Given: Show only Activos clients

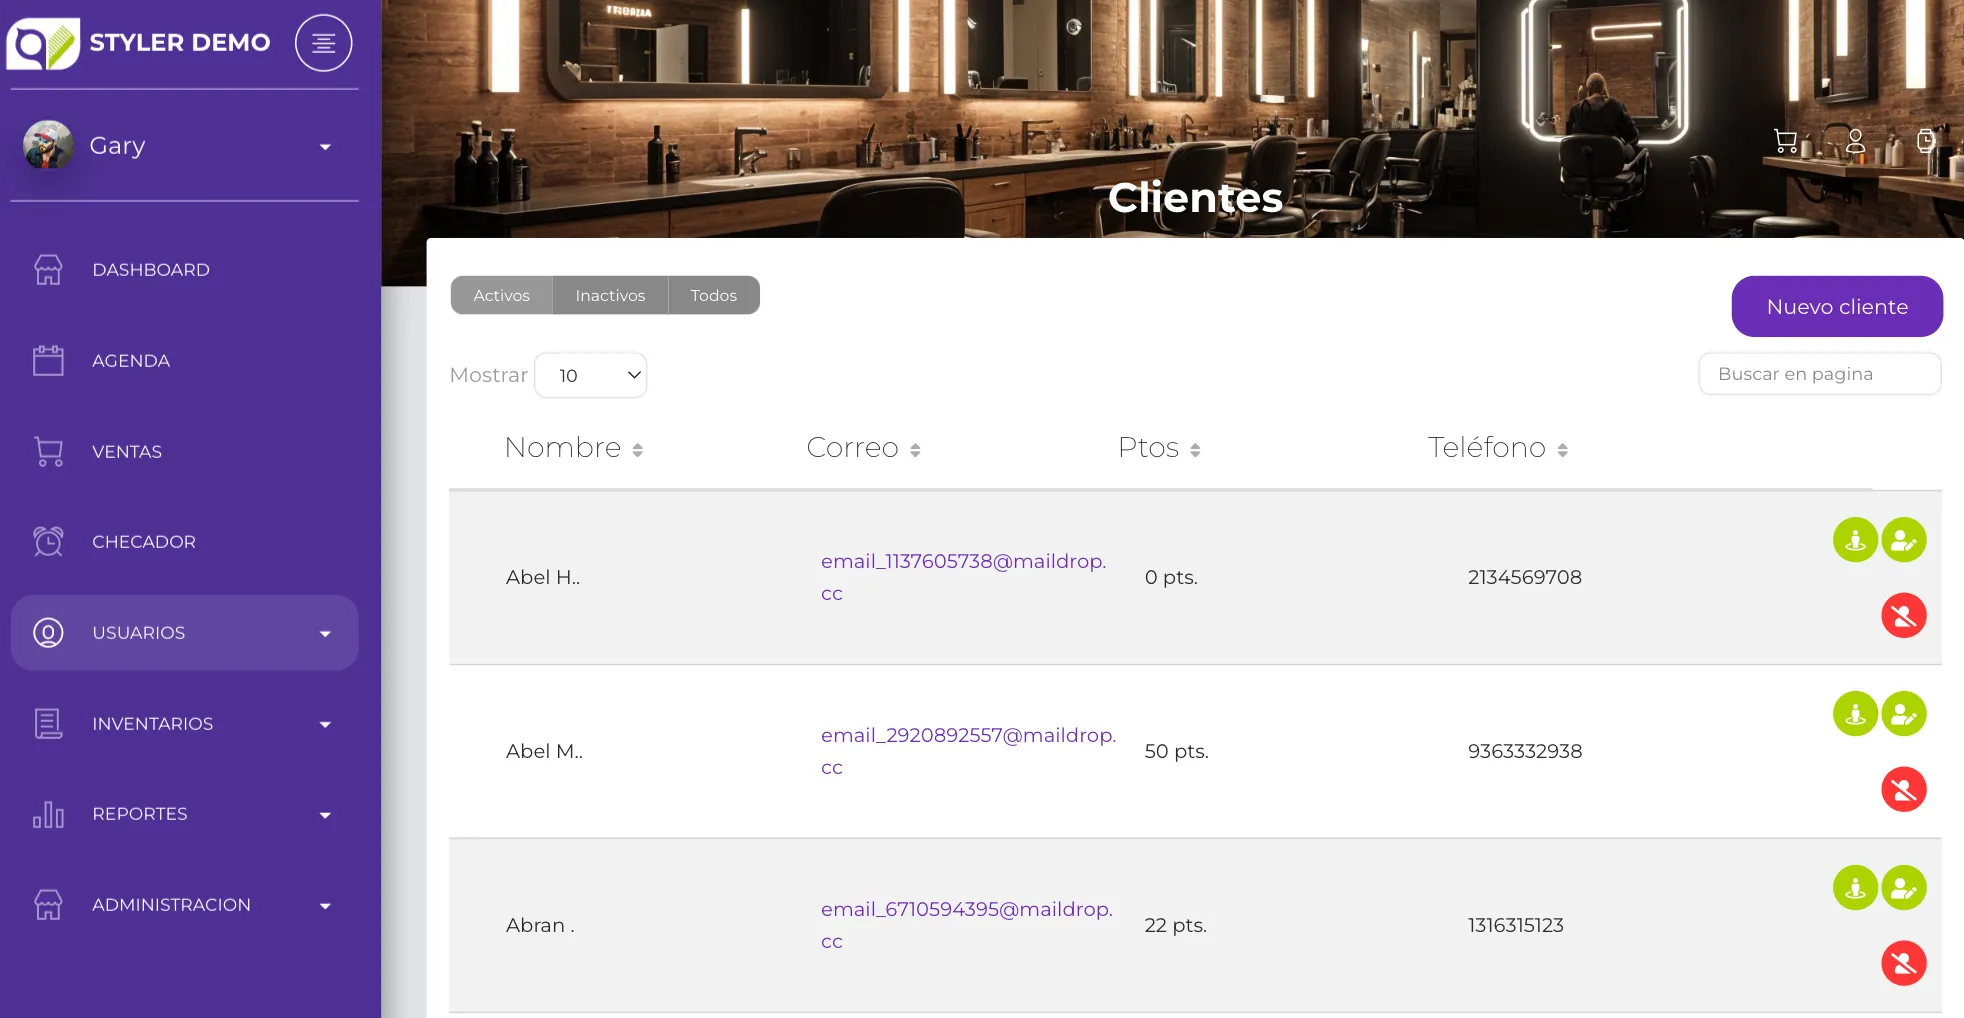Looking at the screenshot, I should click(501, 295).
